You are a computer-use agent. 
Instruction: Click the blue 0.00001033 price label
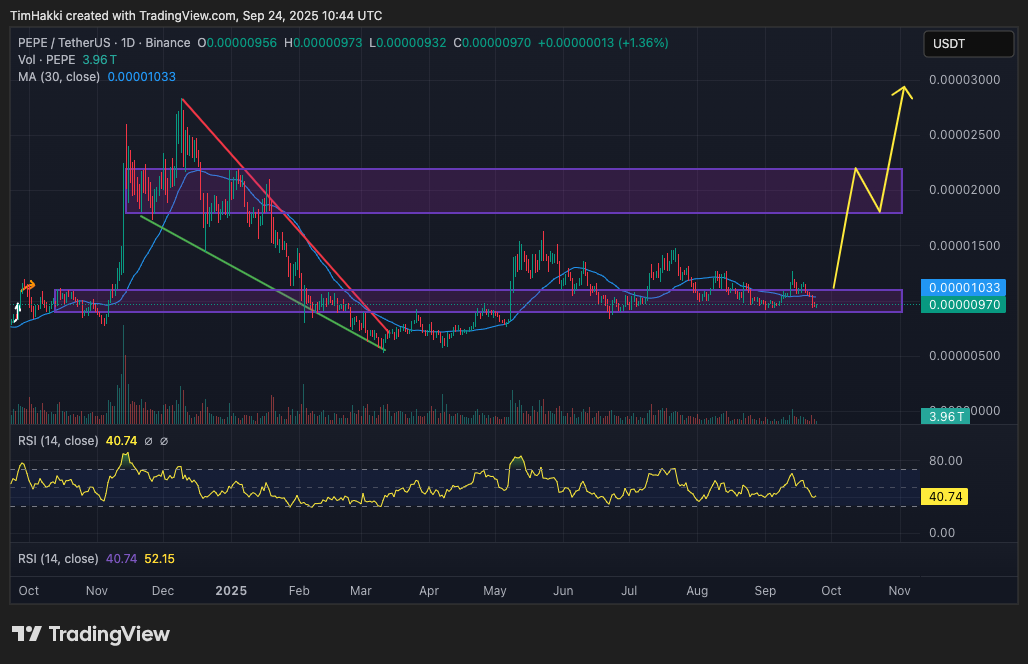[963, 288]
